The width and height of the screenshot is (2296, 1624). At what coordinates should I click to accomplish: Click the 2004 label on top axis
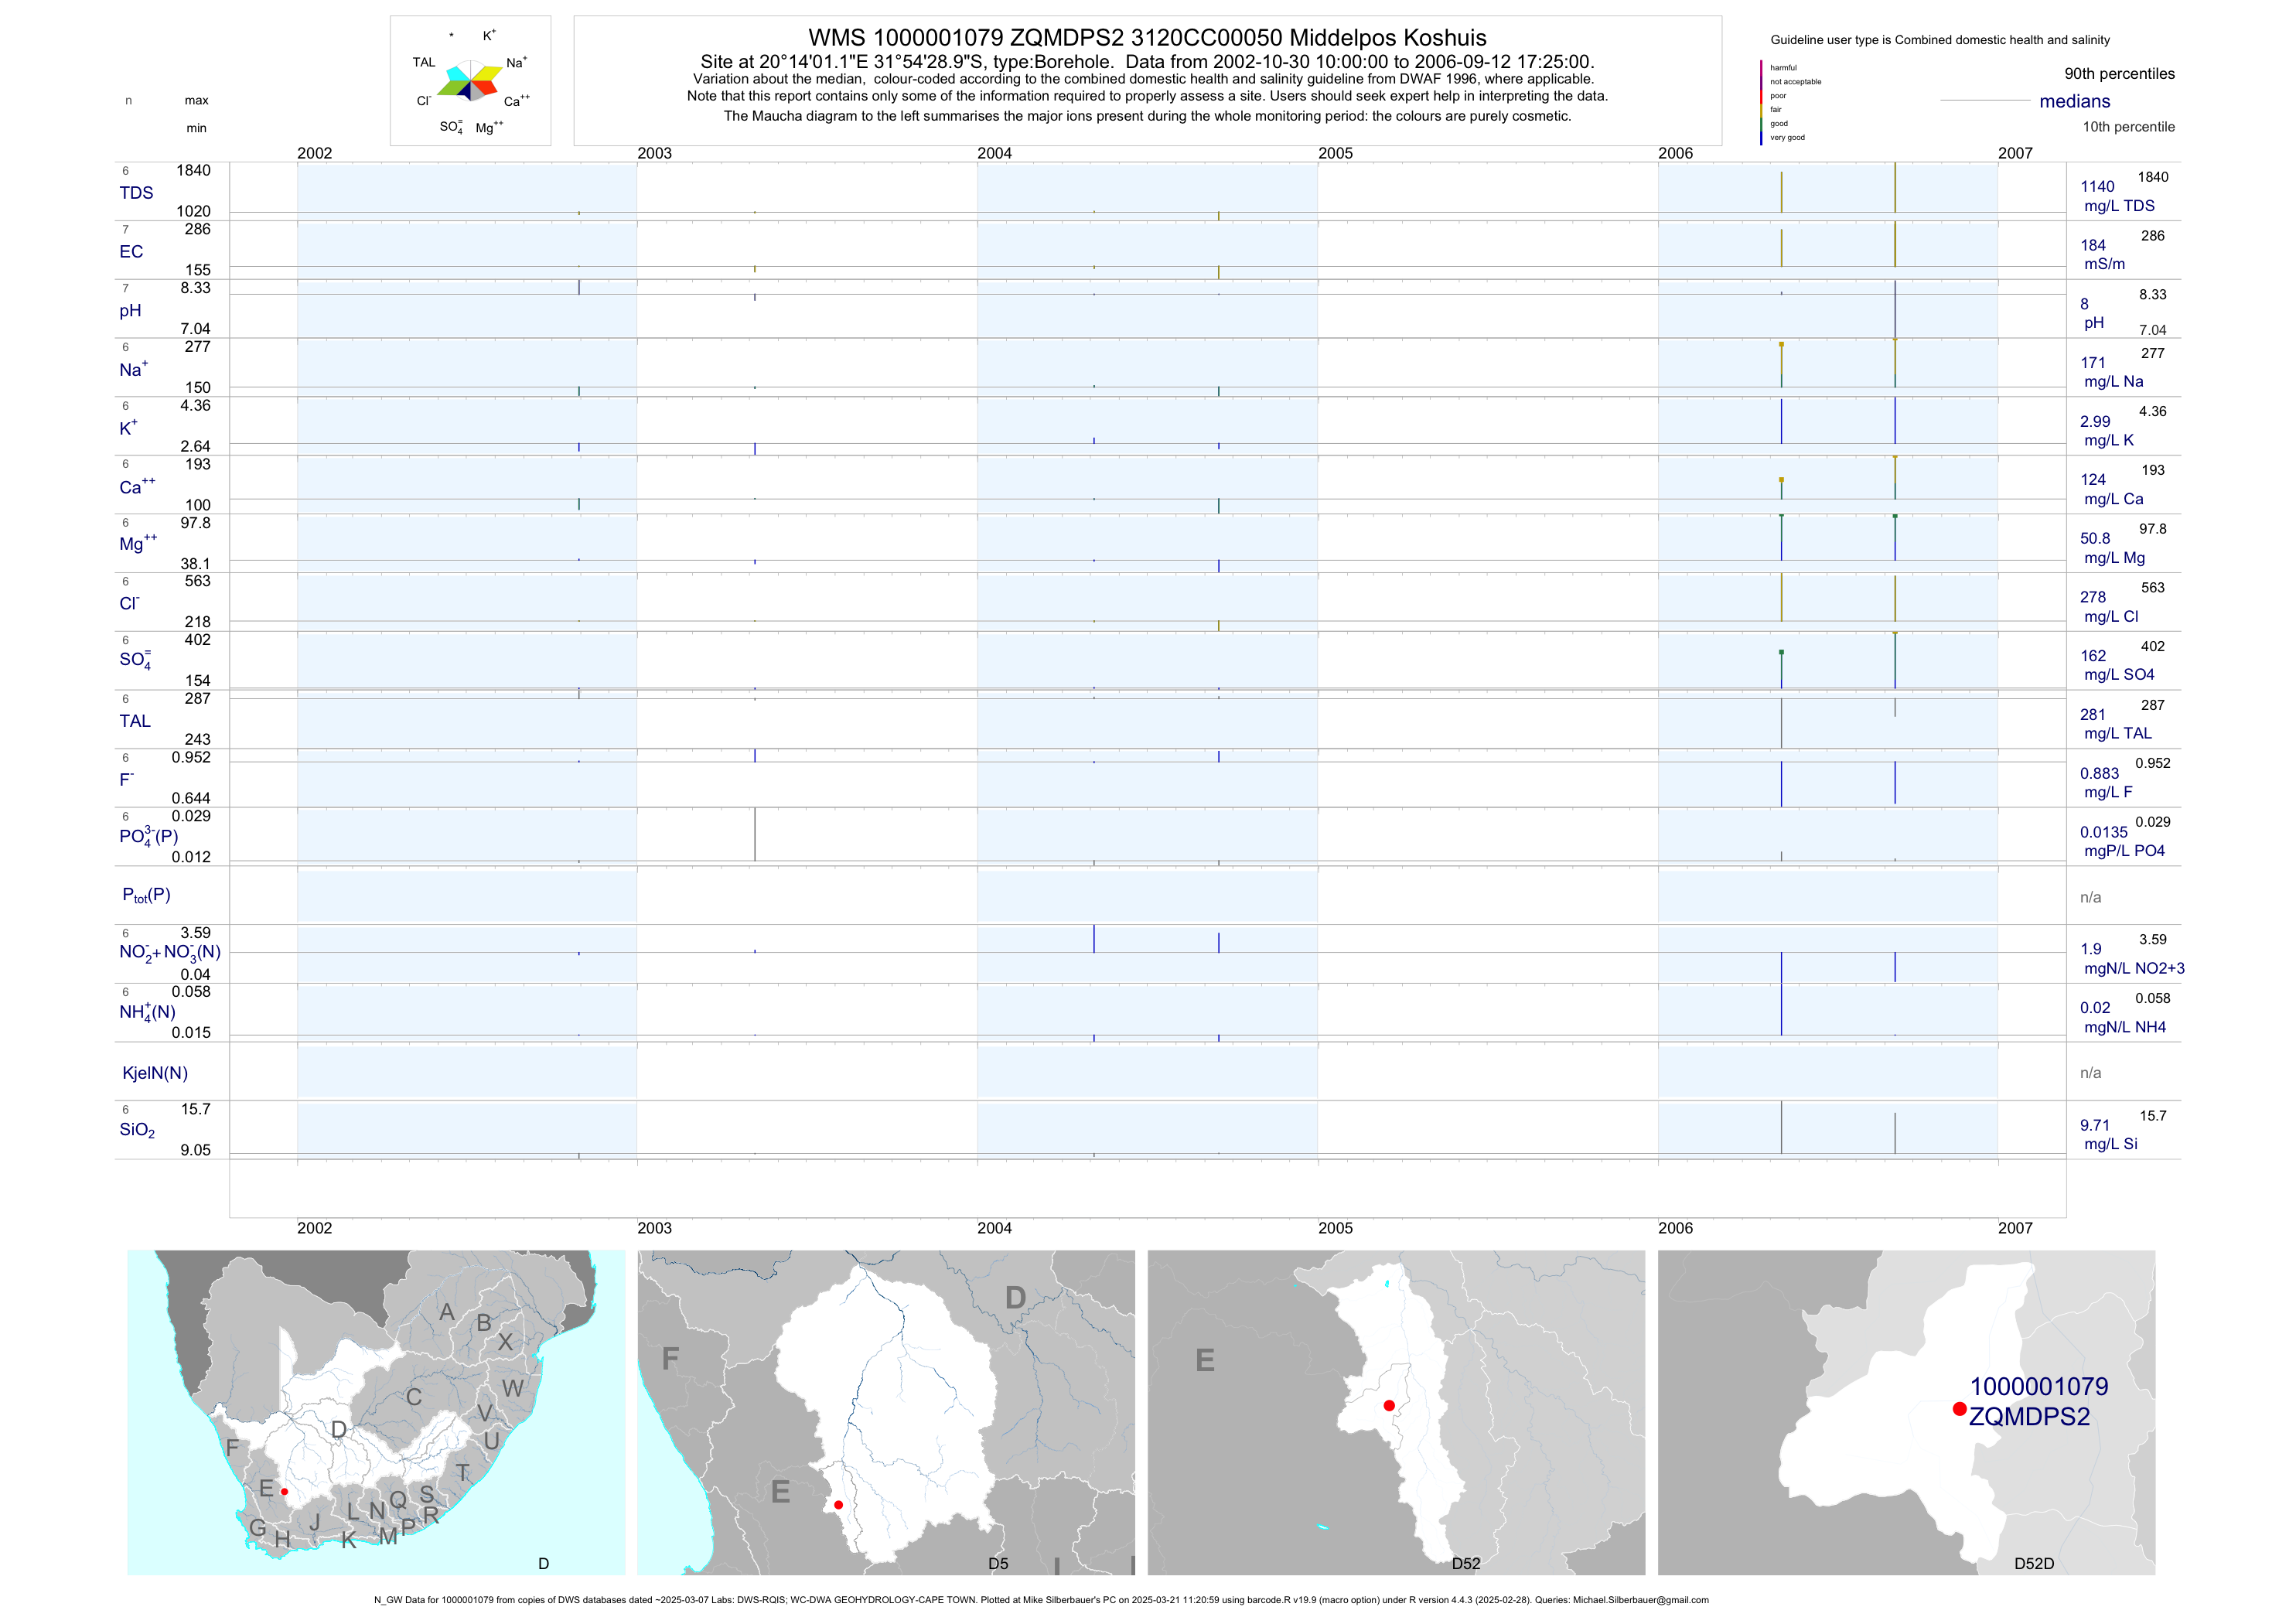(994, 153)
